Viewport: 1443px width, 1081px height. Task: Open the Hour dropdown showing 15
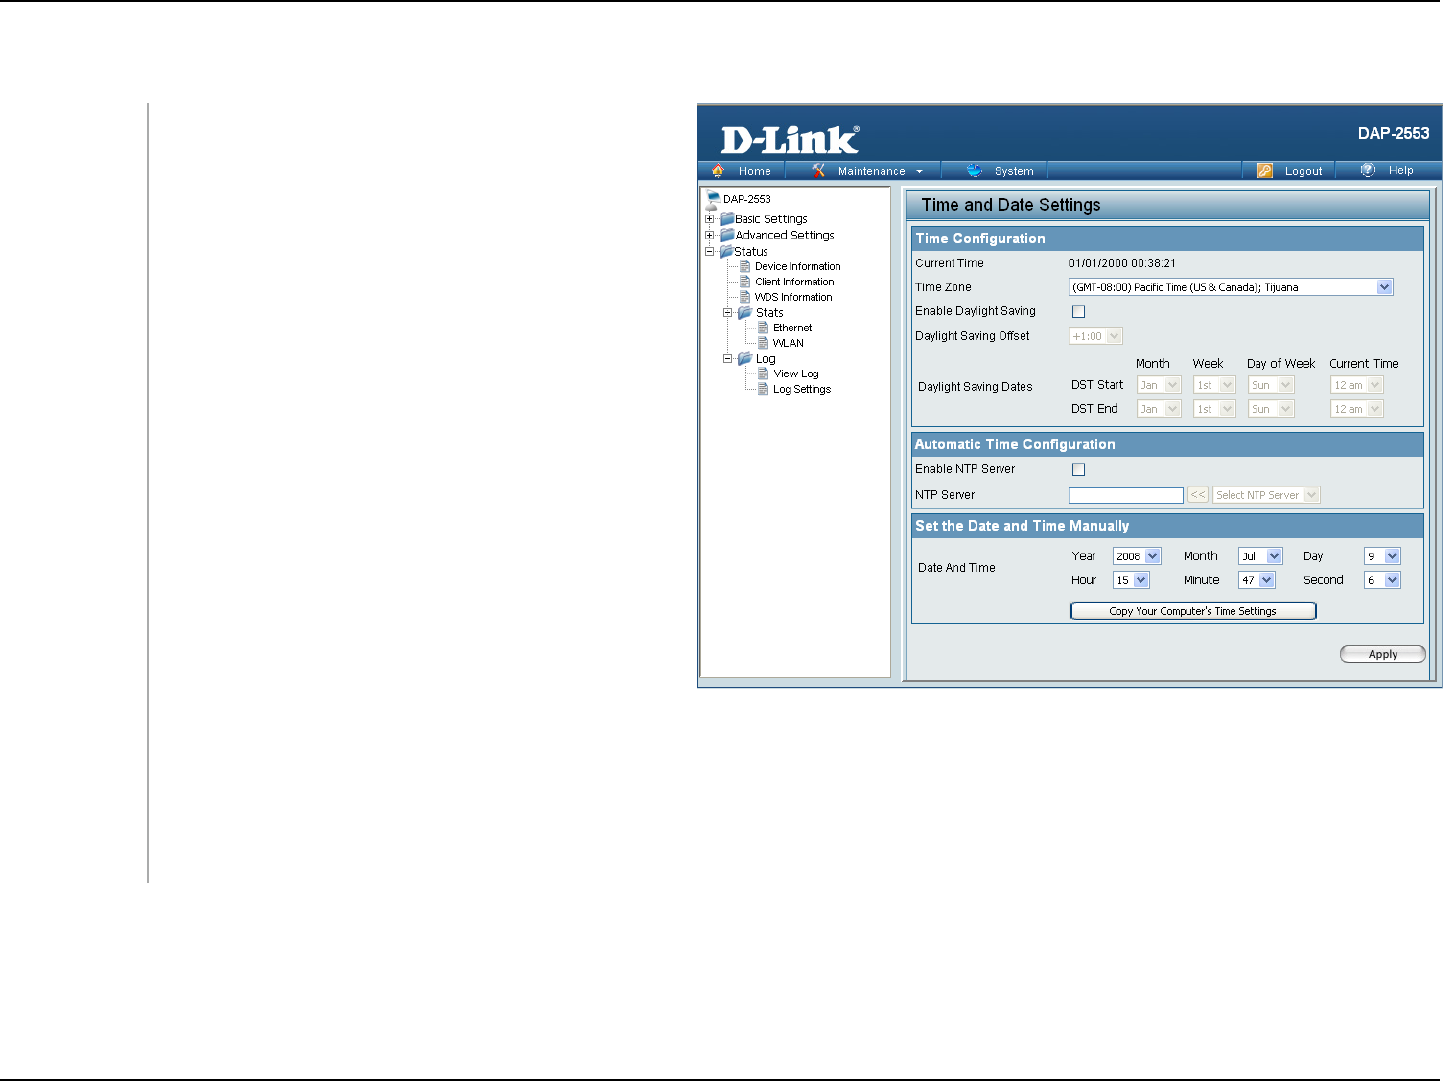[x=1131, y=580]
